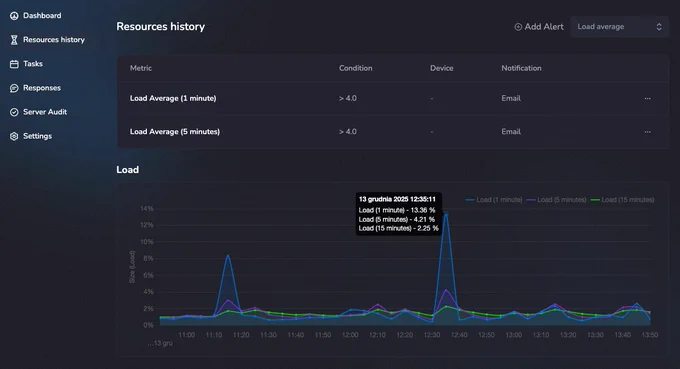Screen dimensions: 680x369
Task: Click the Notification column header
Action: tap(521, 68)
